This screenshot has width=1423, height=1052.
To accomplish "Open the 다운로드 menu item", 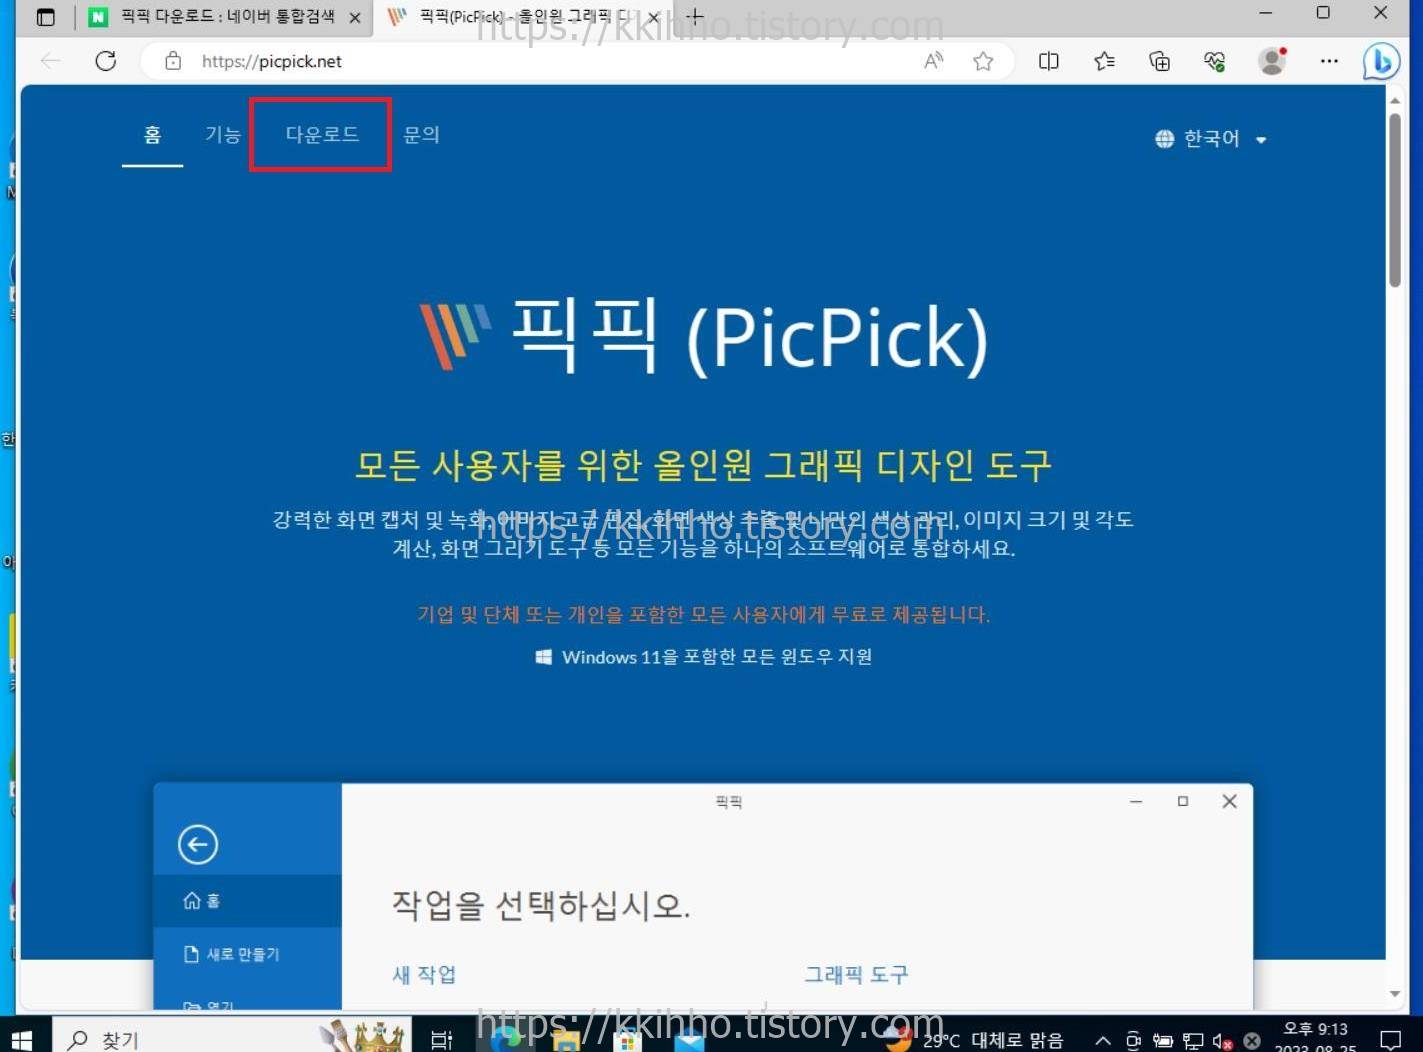I will coord(321,134).
